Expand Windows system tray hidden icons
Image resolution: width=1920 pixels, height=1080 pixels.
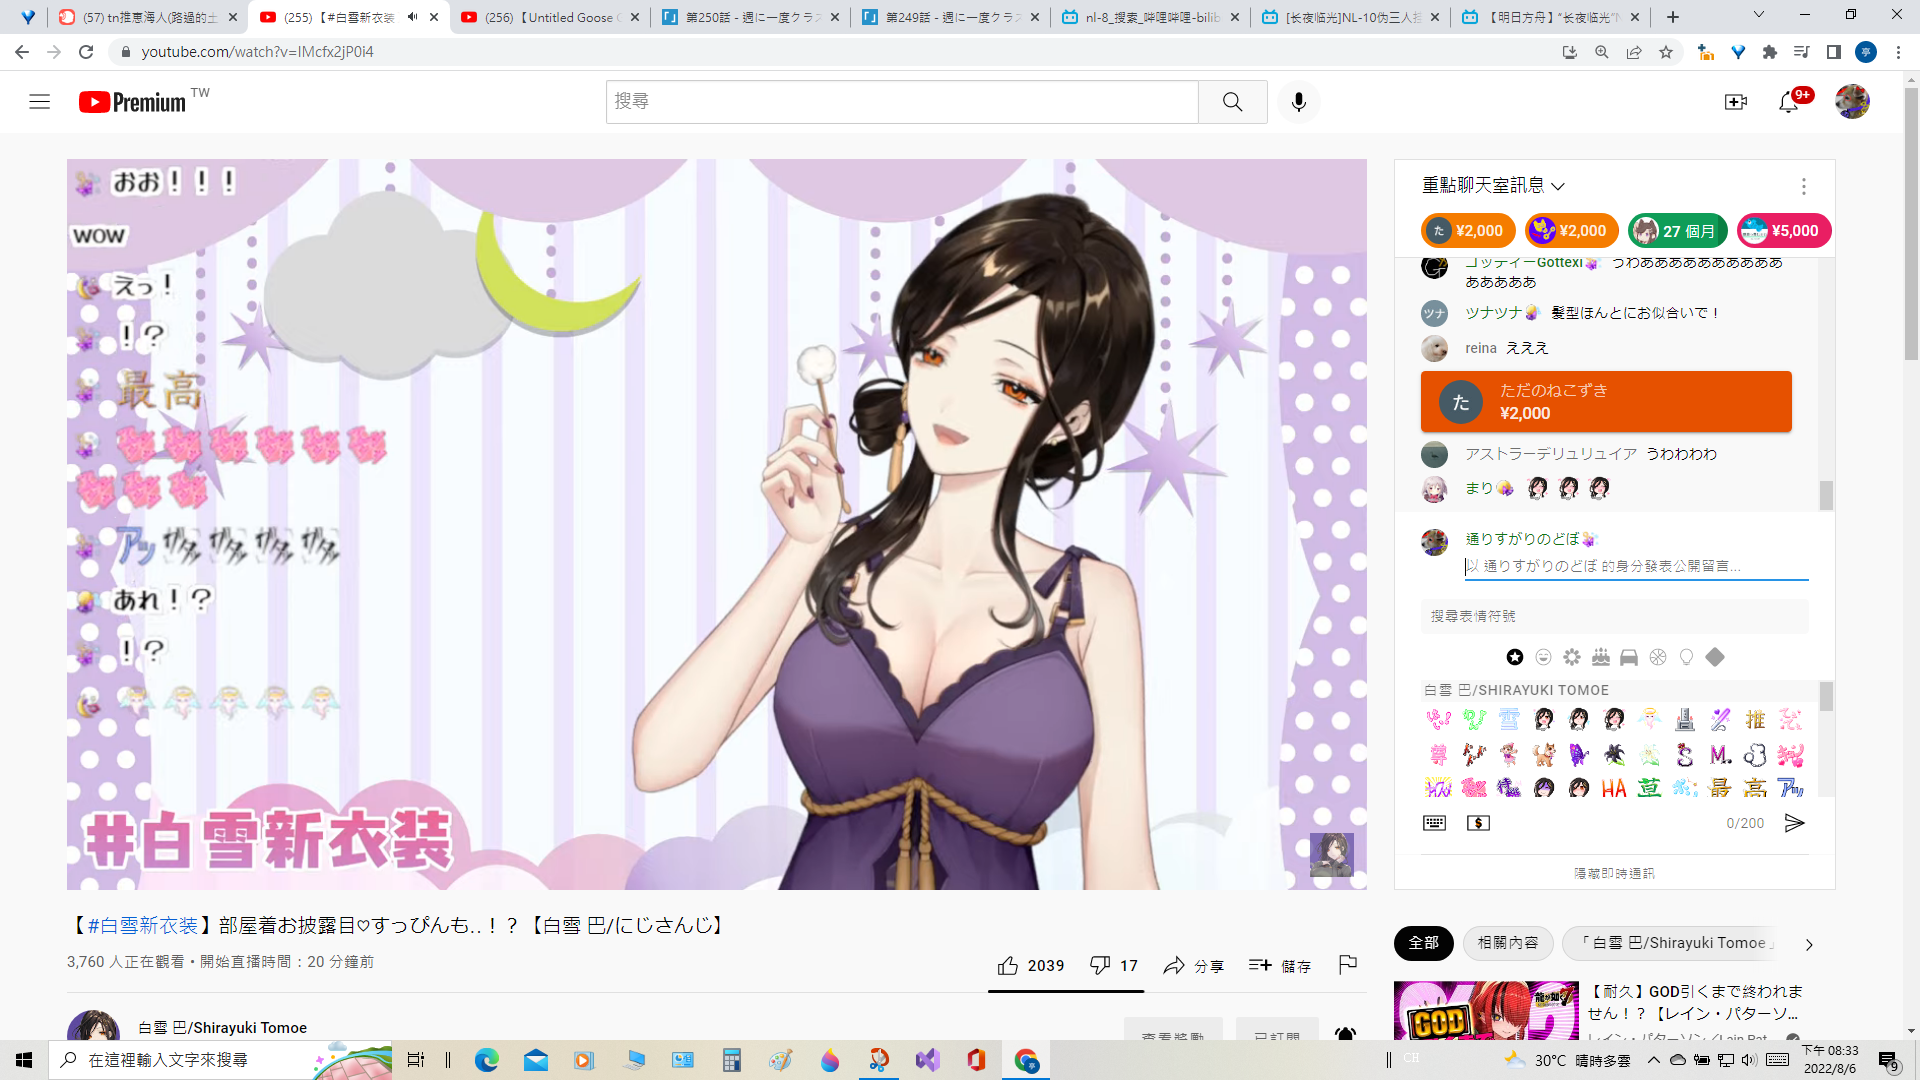point(1654,1060)
